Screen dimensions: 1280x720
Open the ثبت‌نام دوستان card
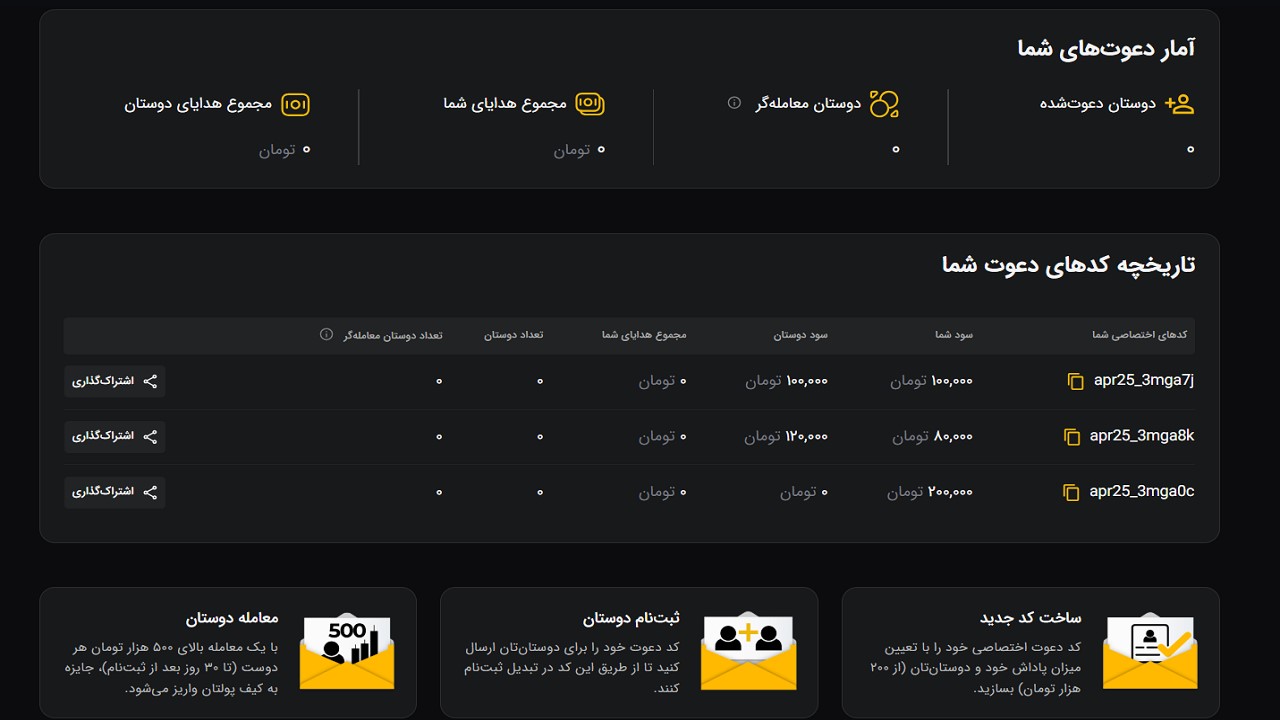(629, 652)
